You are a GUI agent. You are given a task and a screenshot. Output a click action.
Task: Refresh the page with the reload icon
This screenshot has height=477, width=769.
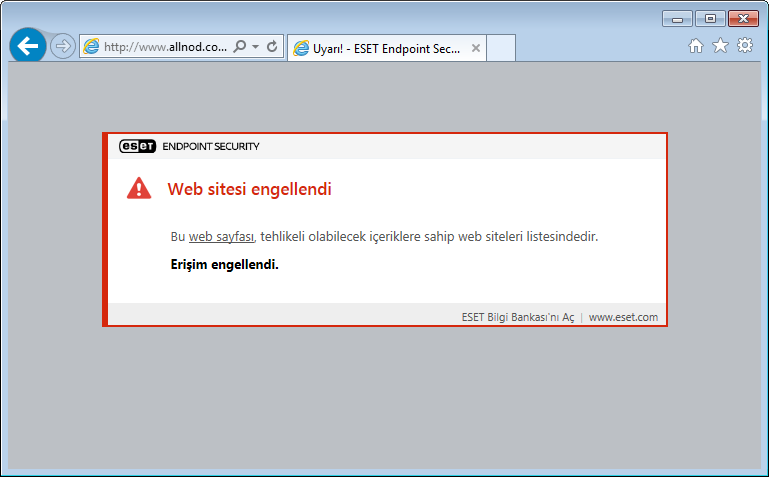tap(272, 47)
